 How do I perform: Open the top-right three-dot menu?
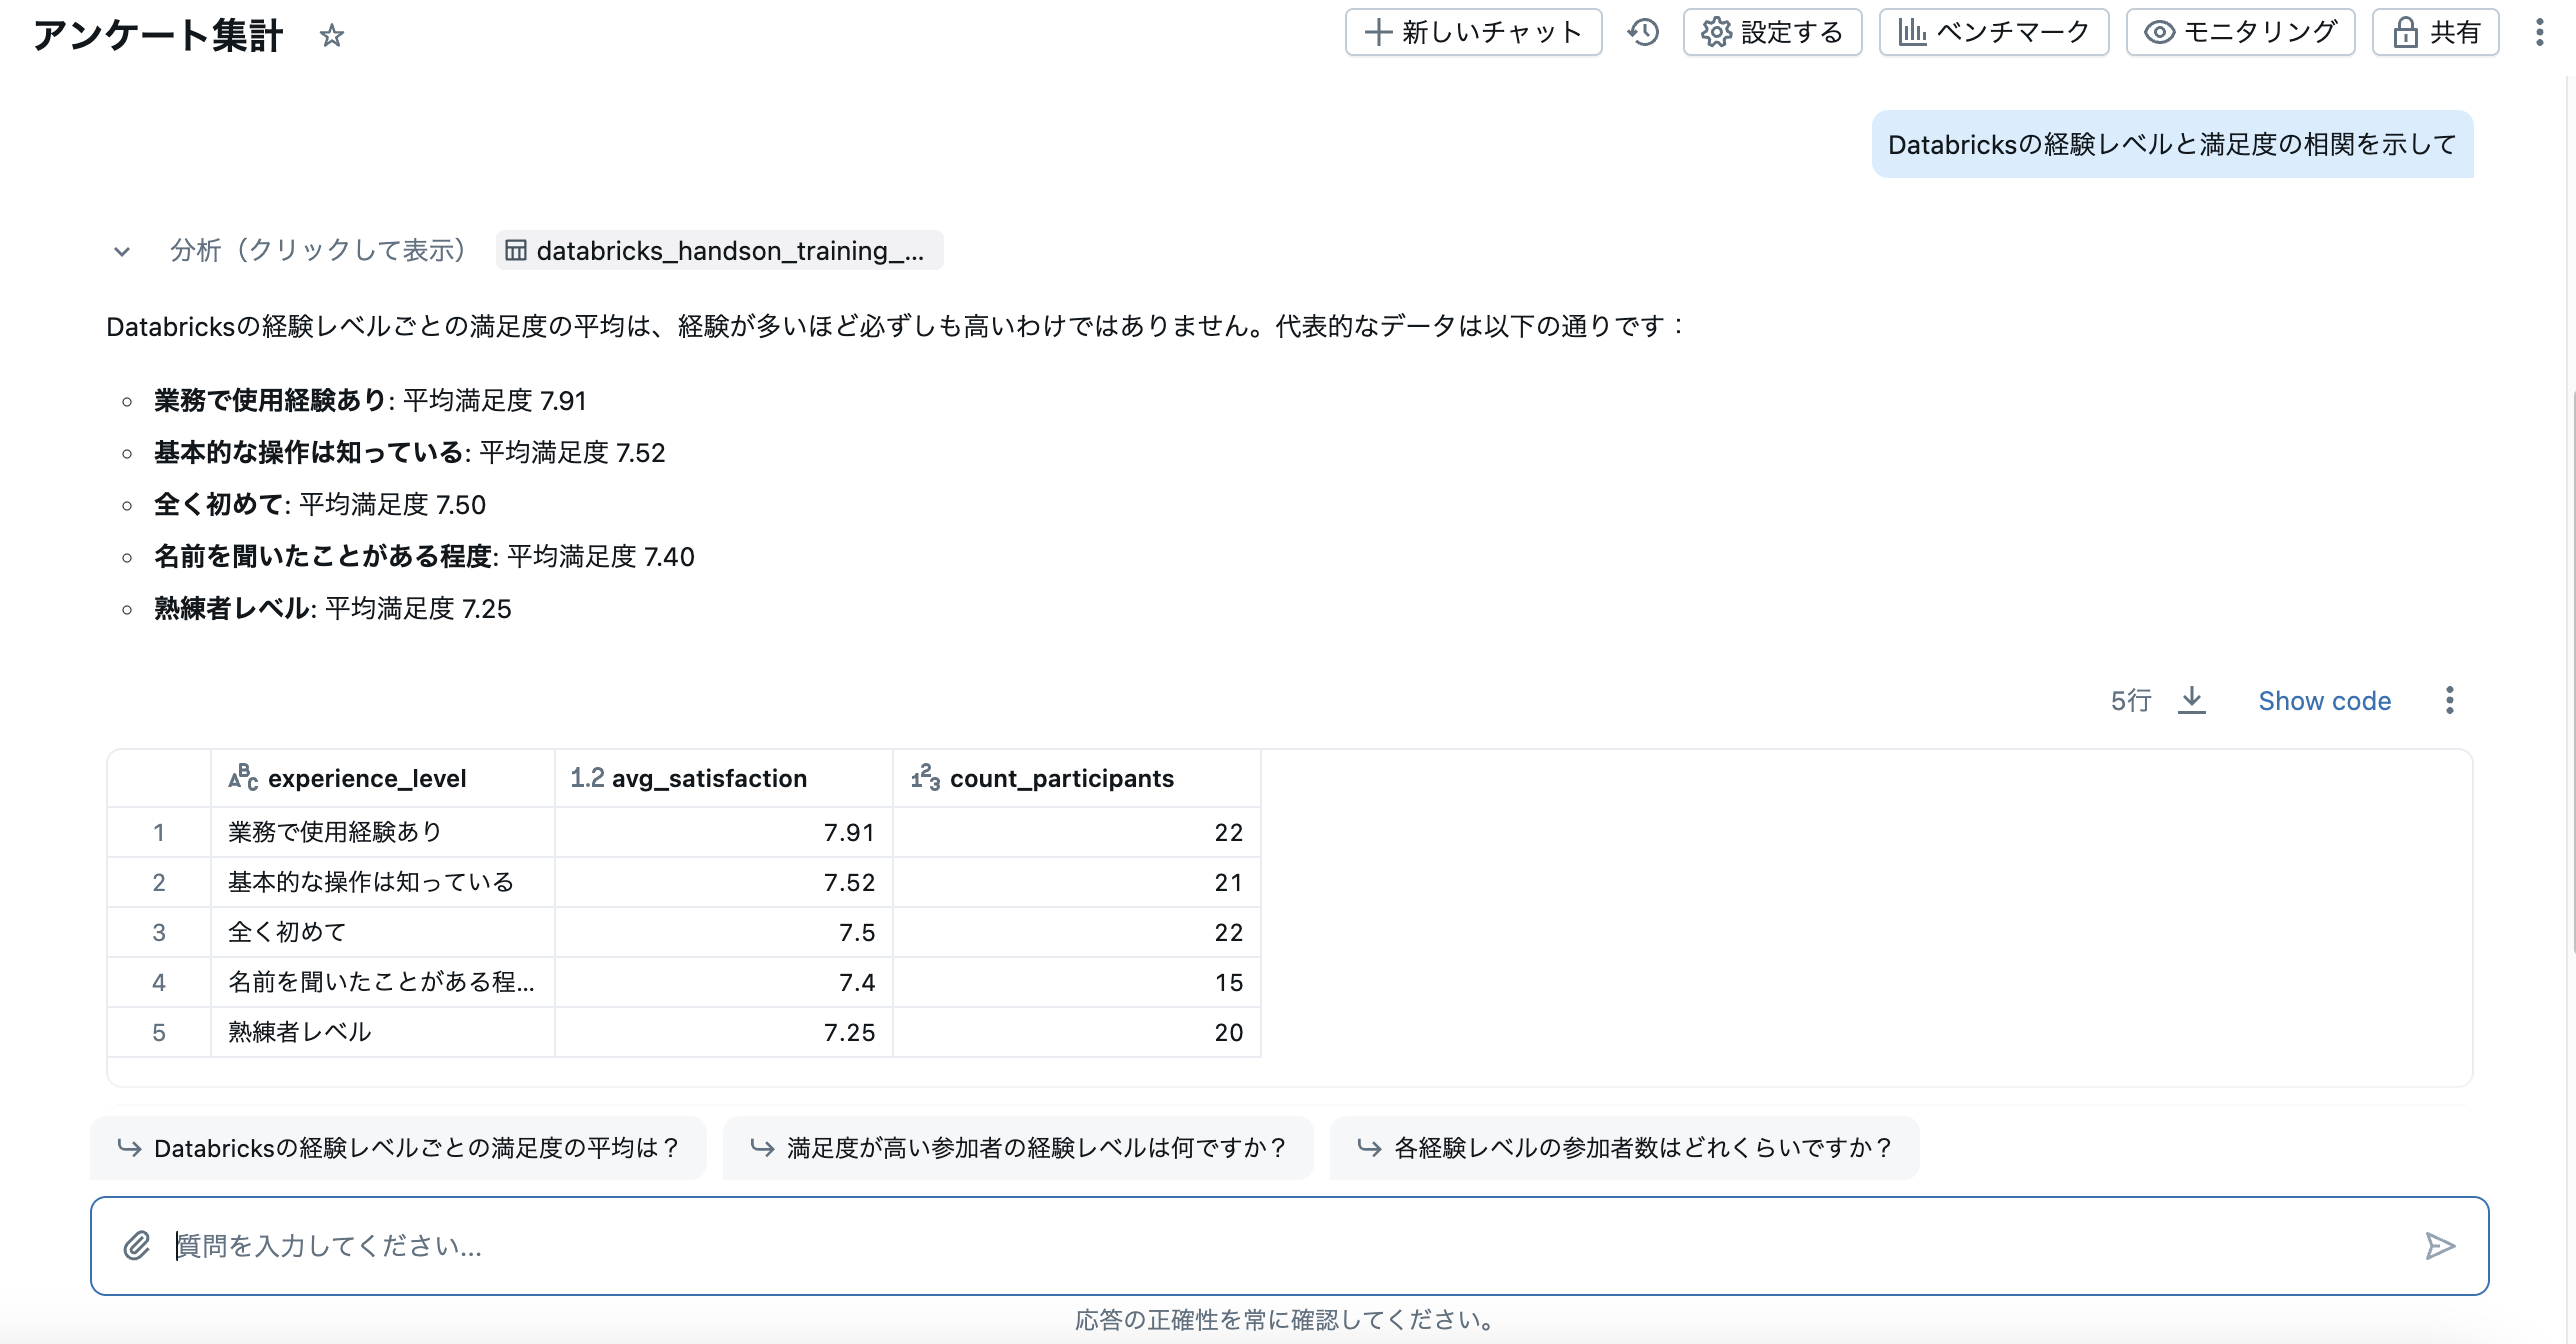(x=2542, y=31)
